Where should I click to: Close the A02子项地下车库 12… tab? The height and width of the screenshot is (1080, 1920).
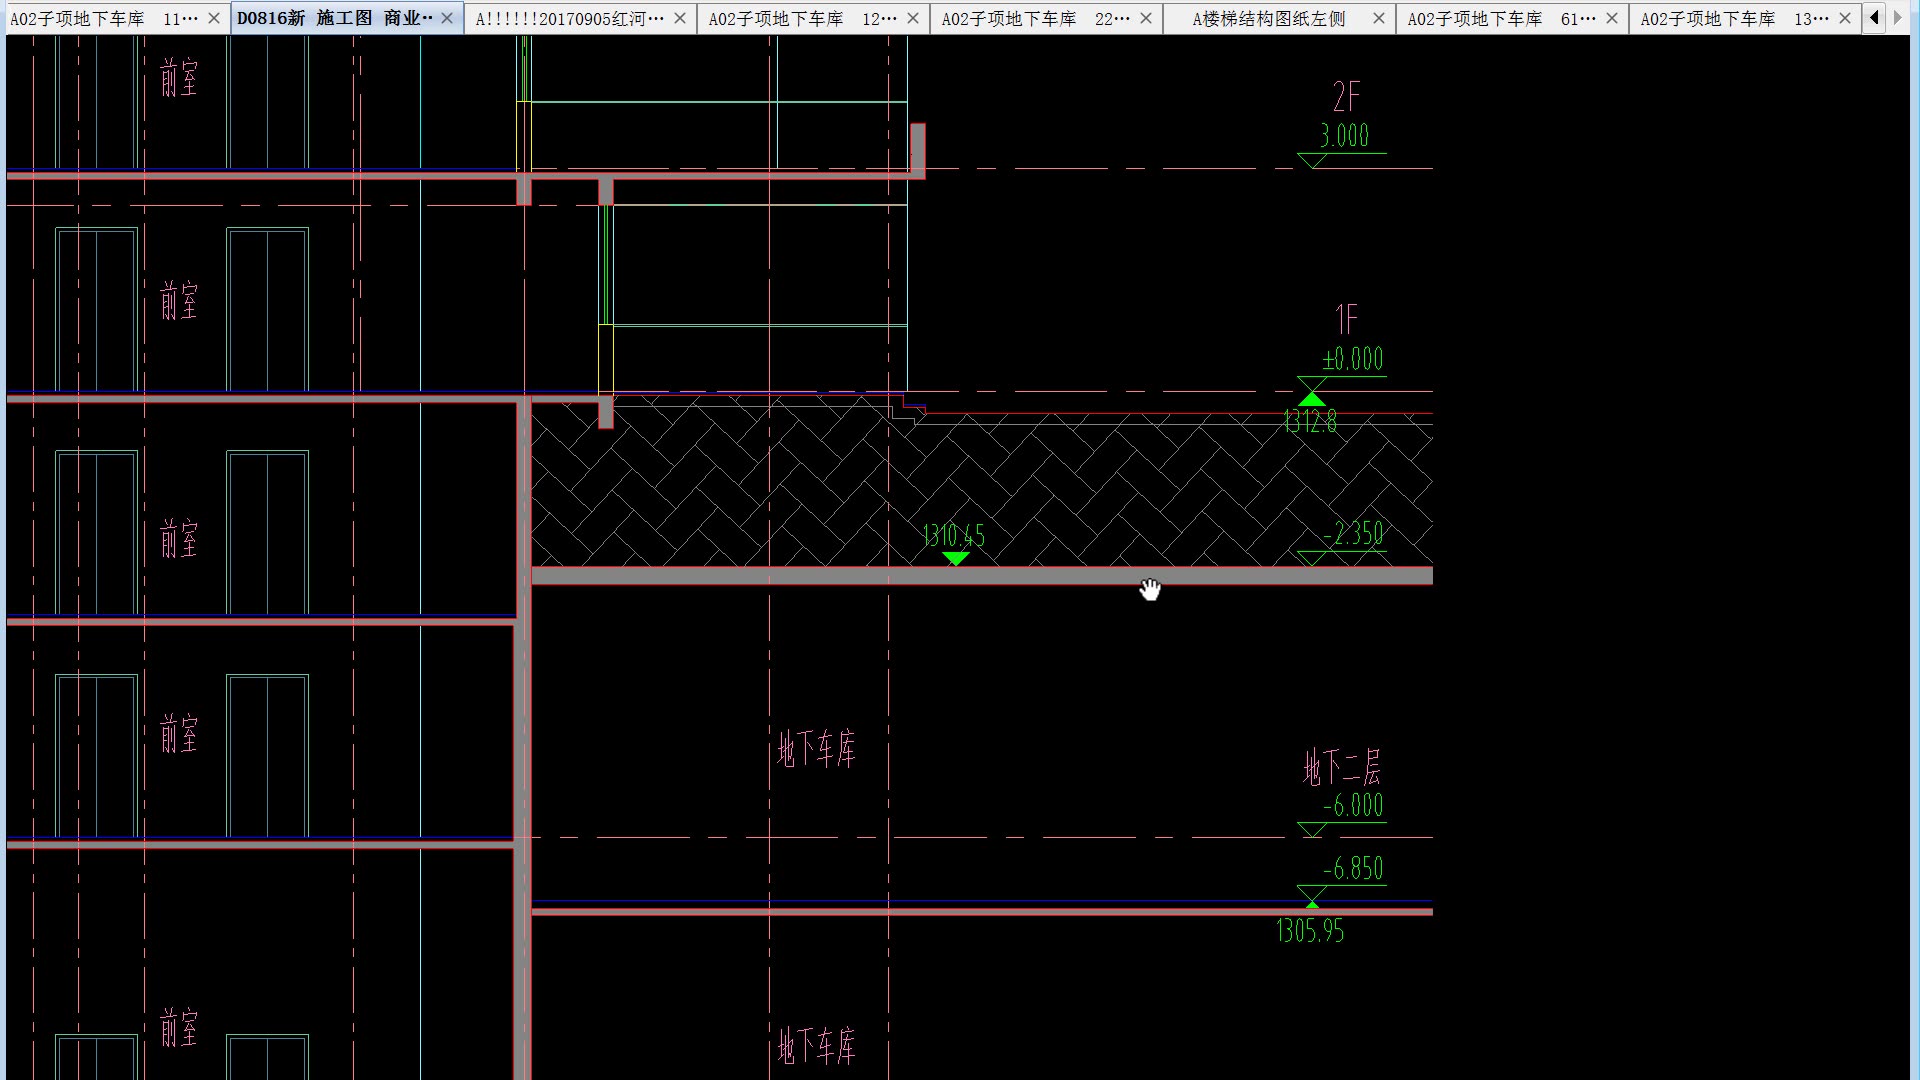coord(913,18)
